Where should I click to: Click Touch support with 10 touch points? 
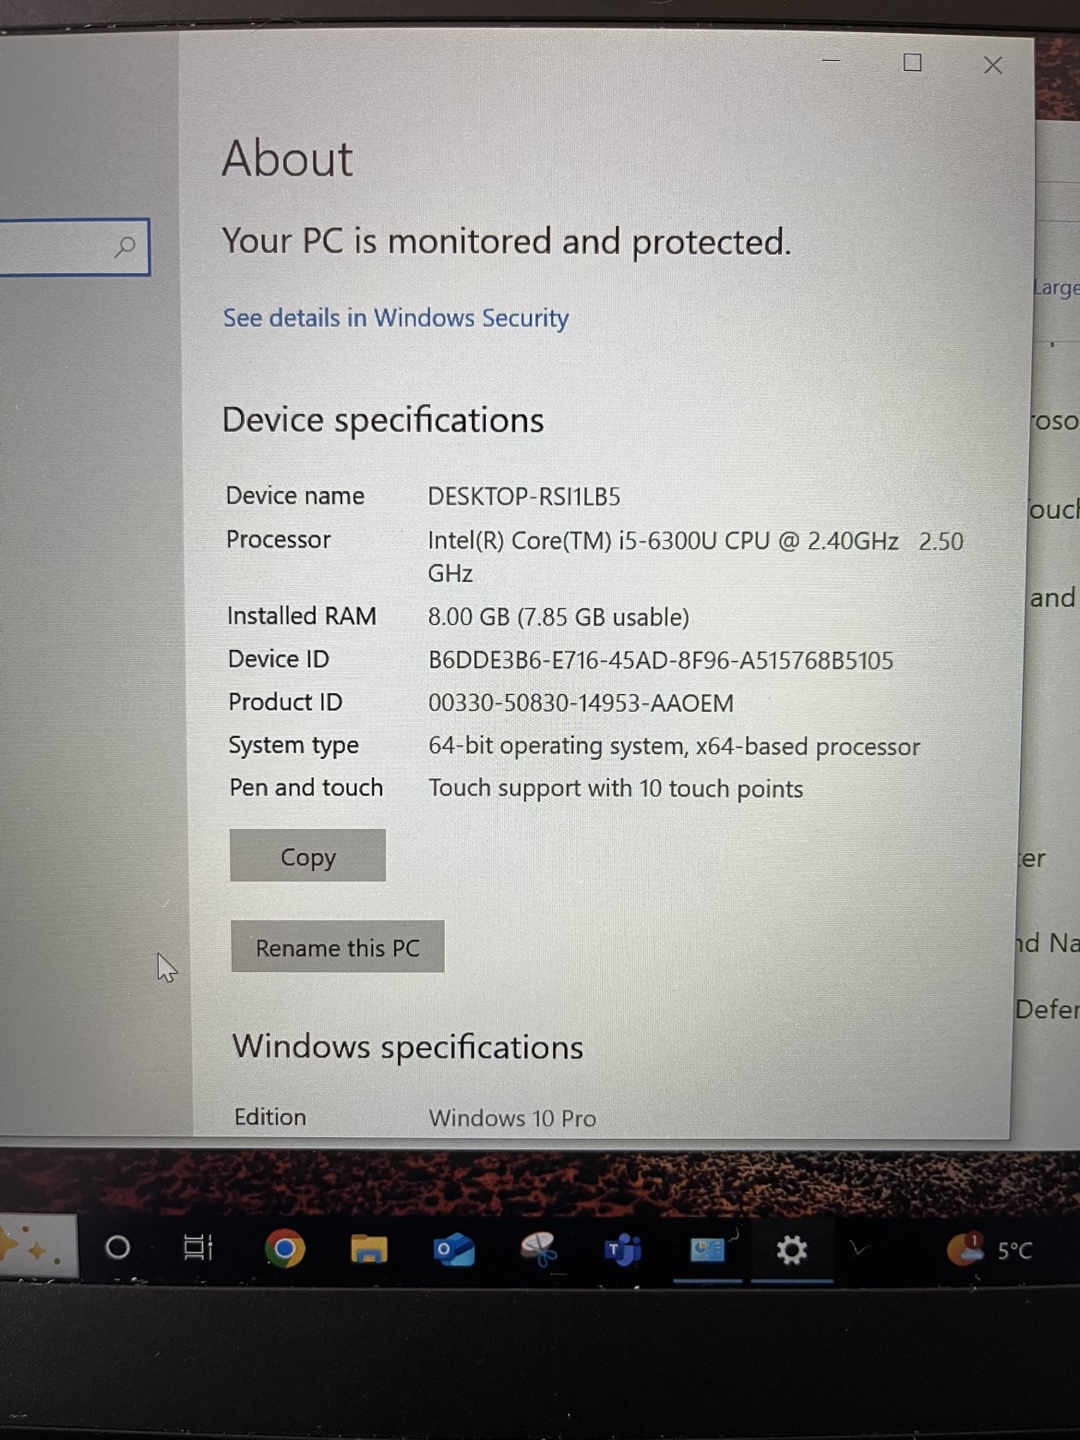(616, 789)
